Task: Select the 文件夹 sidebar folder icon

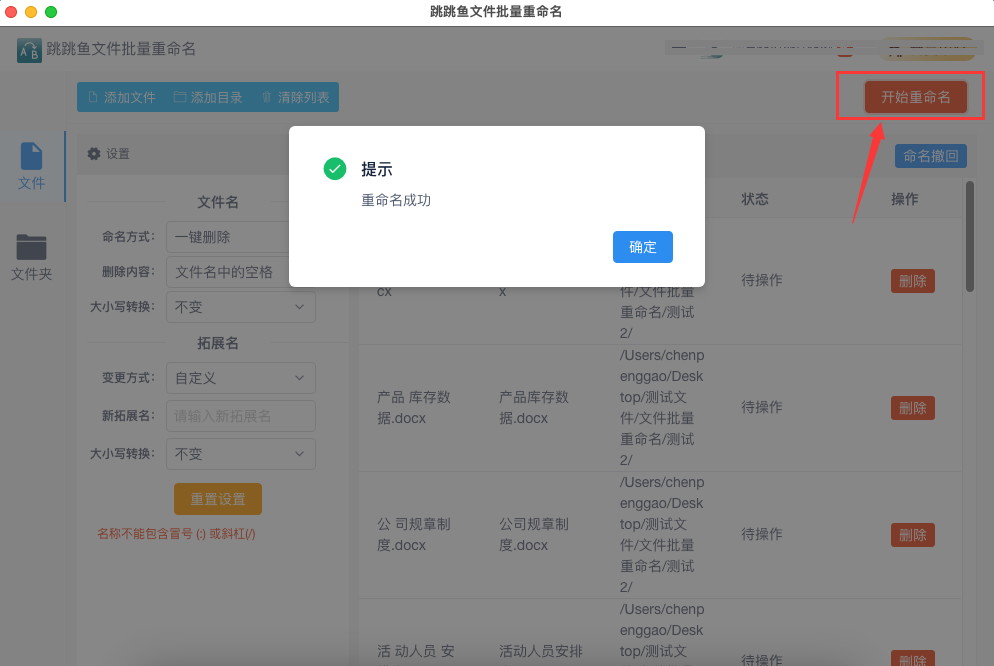Action: point(32,245)
